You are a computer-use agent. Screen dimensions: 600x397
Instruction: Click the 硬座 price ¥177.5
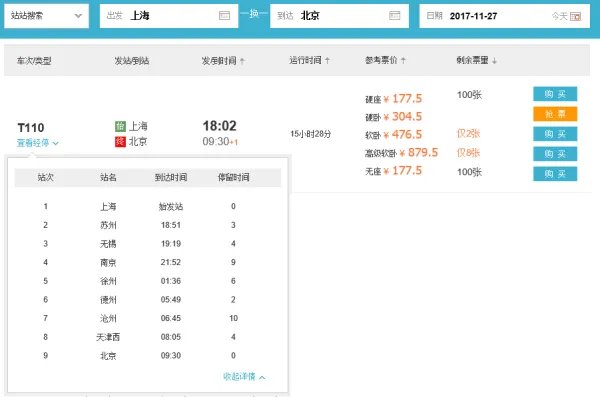pyautogui.click(x=403, y=99)
